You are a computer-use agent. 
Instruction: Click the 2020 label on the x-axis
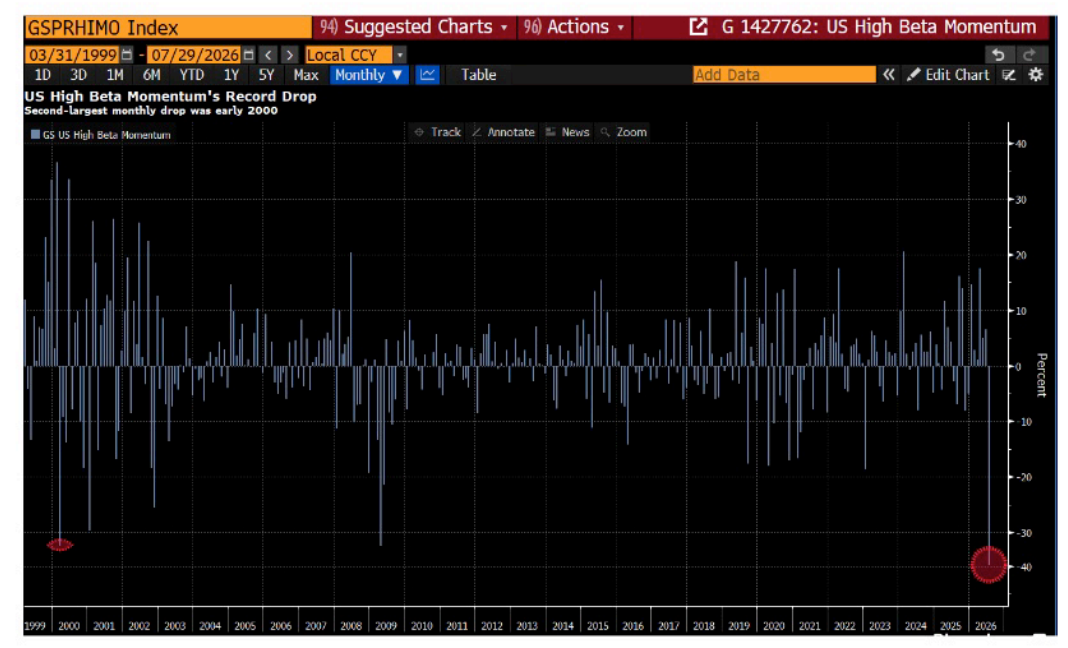[774, 626]
